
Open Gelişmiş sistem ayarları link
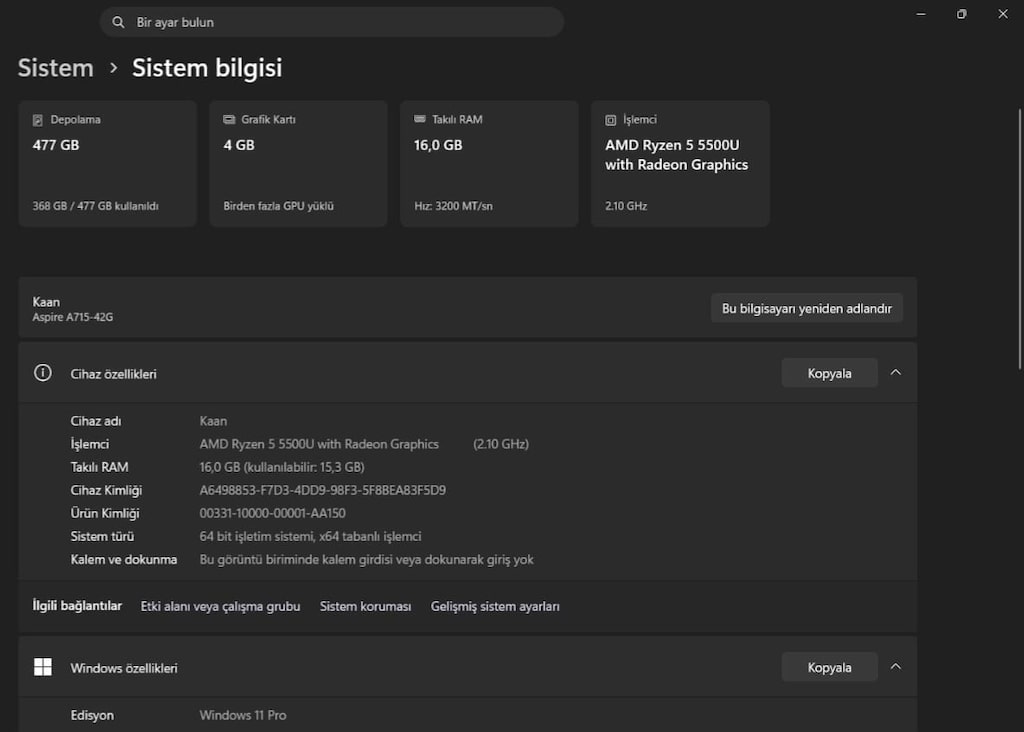coord(495,607)
